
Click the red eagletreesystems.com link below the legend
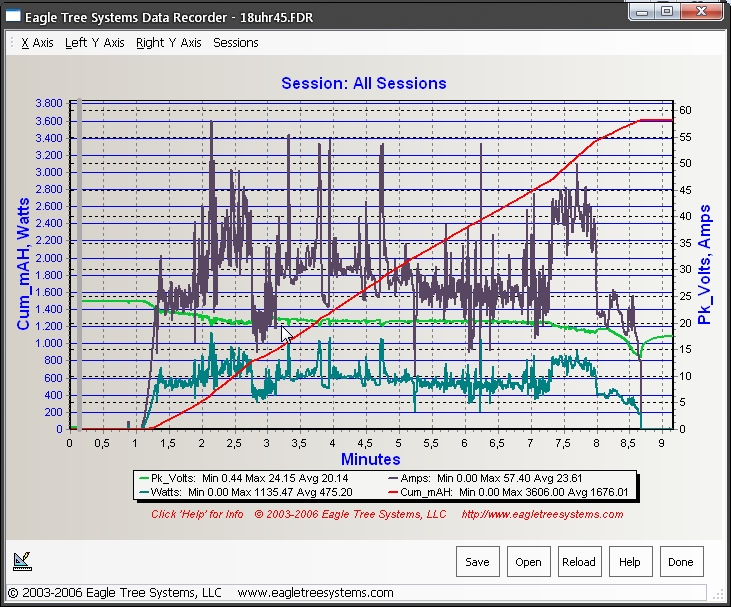[x=542, y=515]
